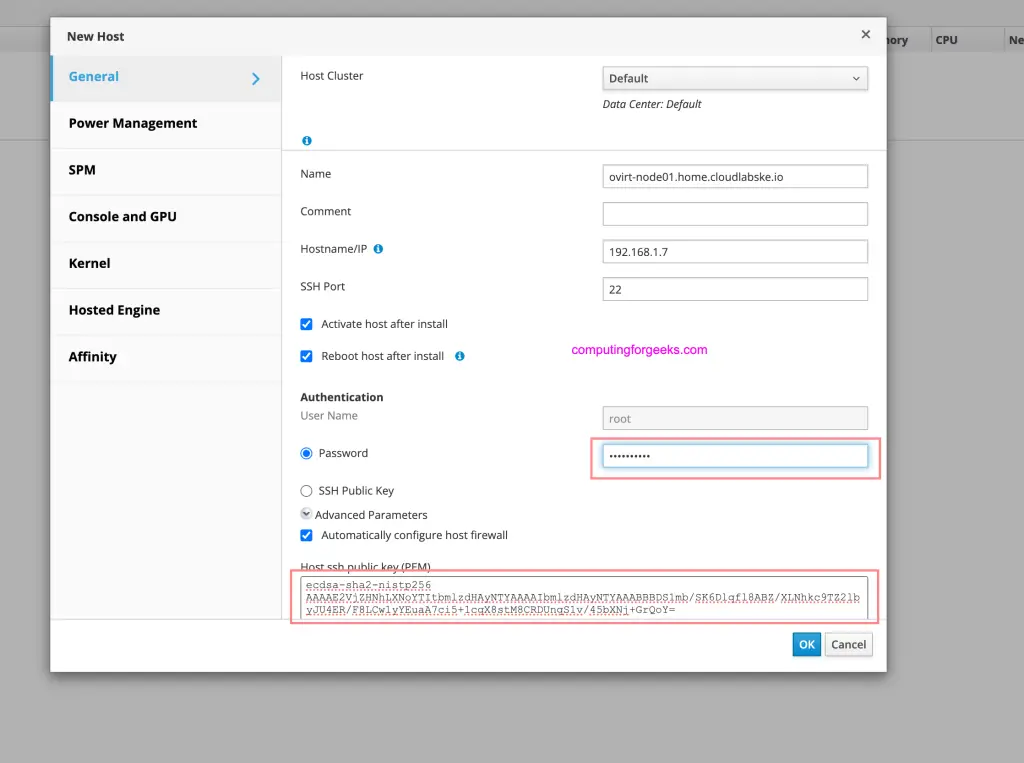Uncheck Activate host after install
This screenshot has width=1024, height=763.
point(306,324)
